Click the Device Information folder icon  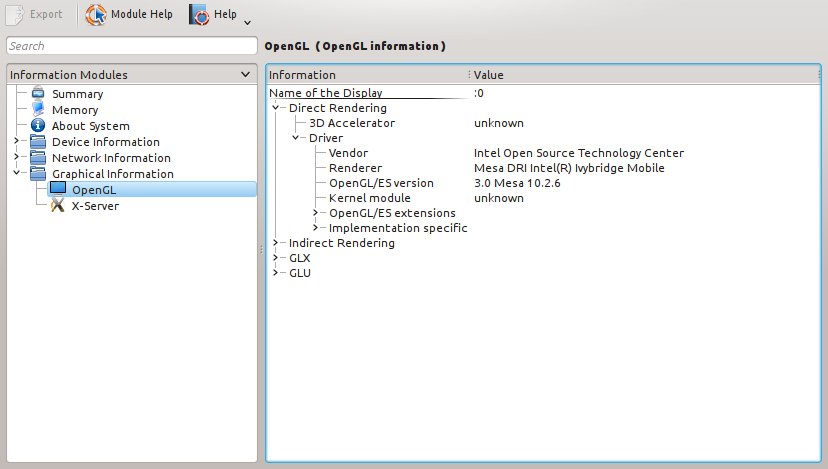click(x=38, y=142)
